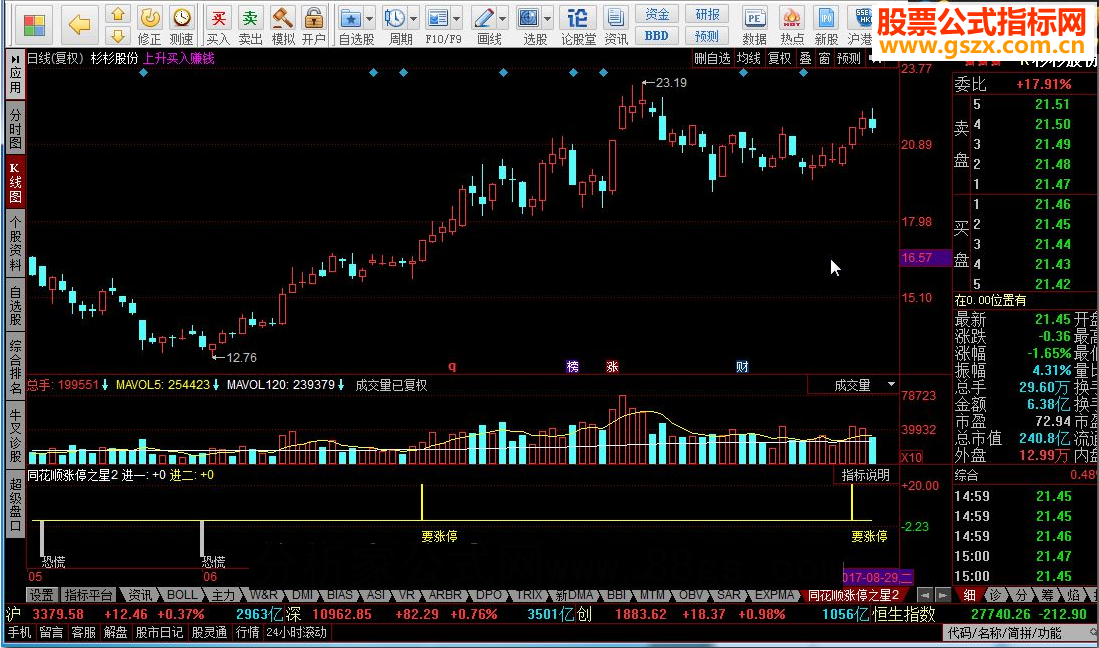Open the 新股 IPO icon
This screenshot has height=648, width=1099.
point(826,18)
